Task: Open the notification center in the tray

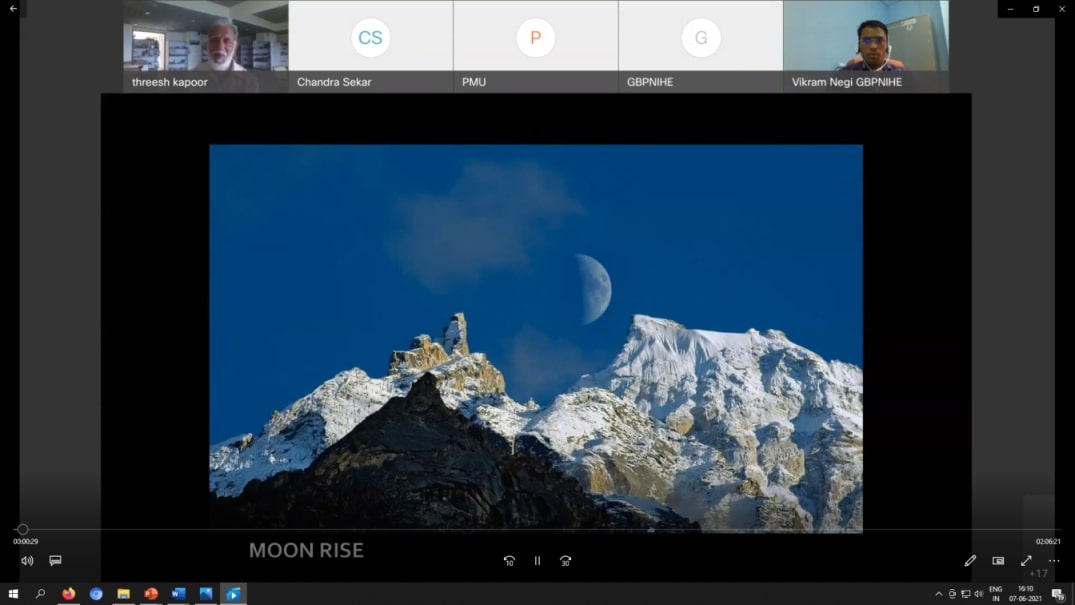Action: [1057, 594]
